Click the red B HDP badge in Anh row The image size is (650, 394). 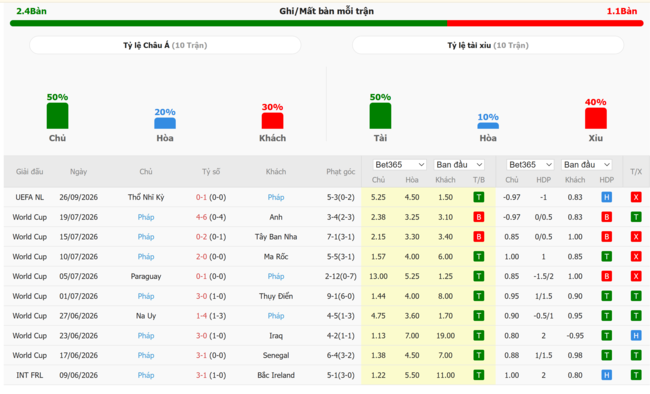(x=606, y=217)
